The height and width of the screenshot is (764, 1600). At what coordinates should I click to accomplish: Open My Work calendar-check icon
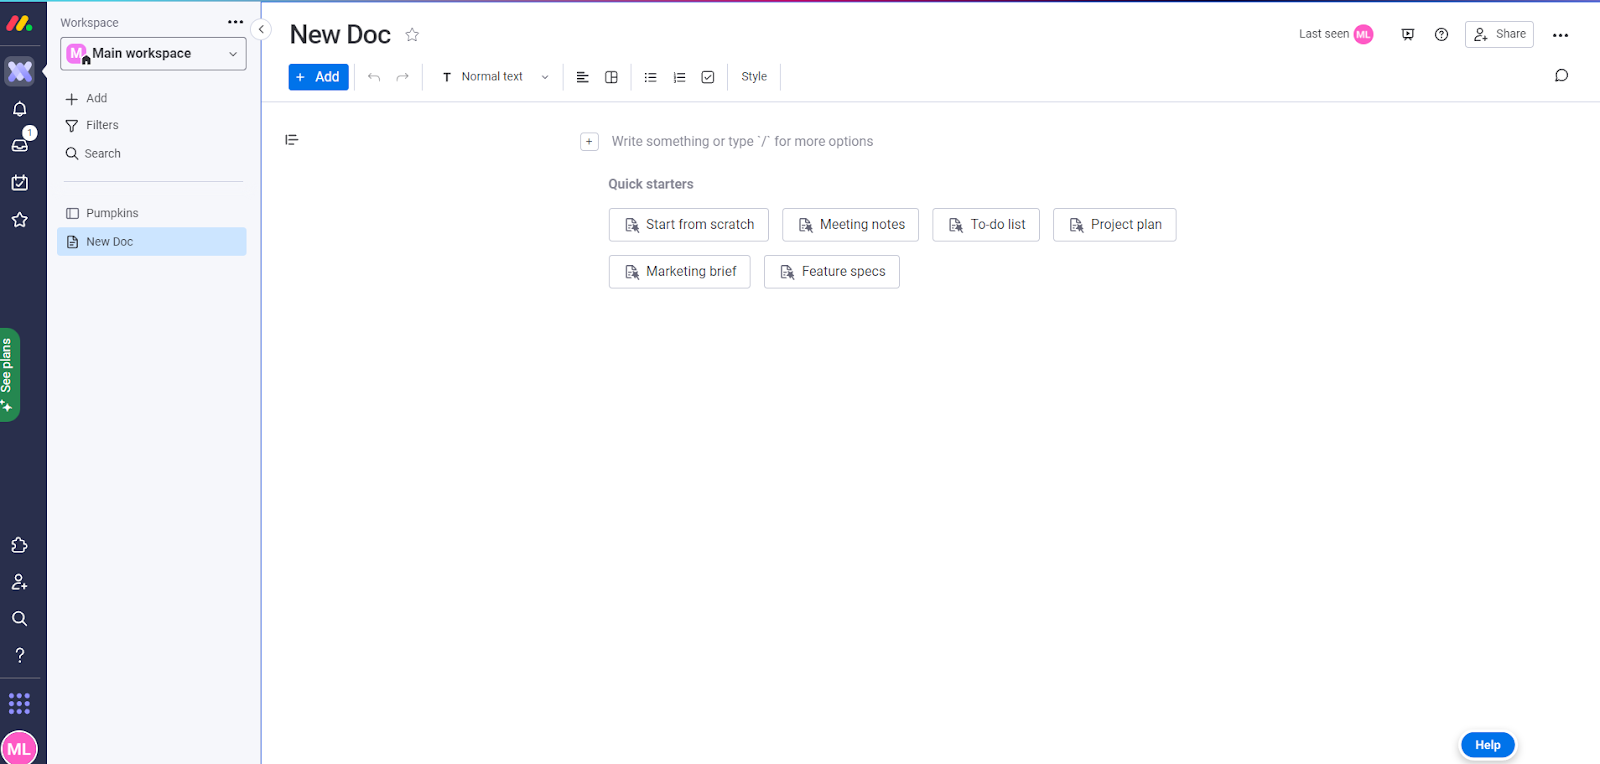point(19,183)
